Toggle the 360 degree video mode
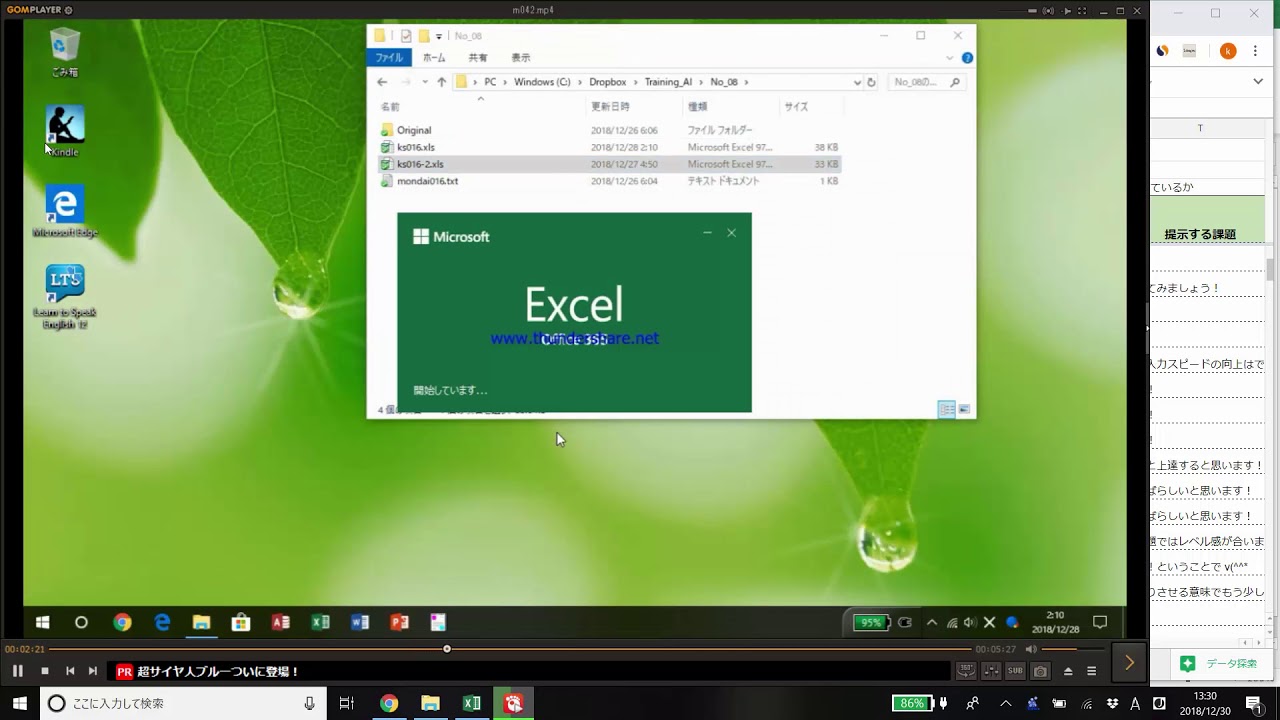Screen dimensions: 1280x720 tap(966, 671)
